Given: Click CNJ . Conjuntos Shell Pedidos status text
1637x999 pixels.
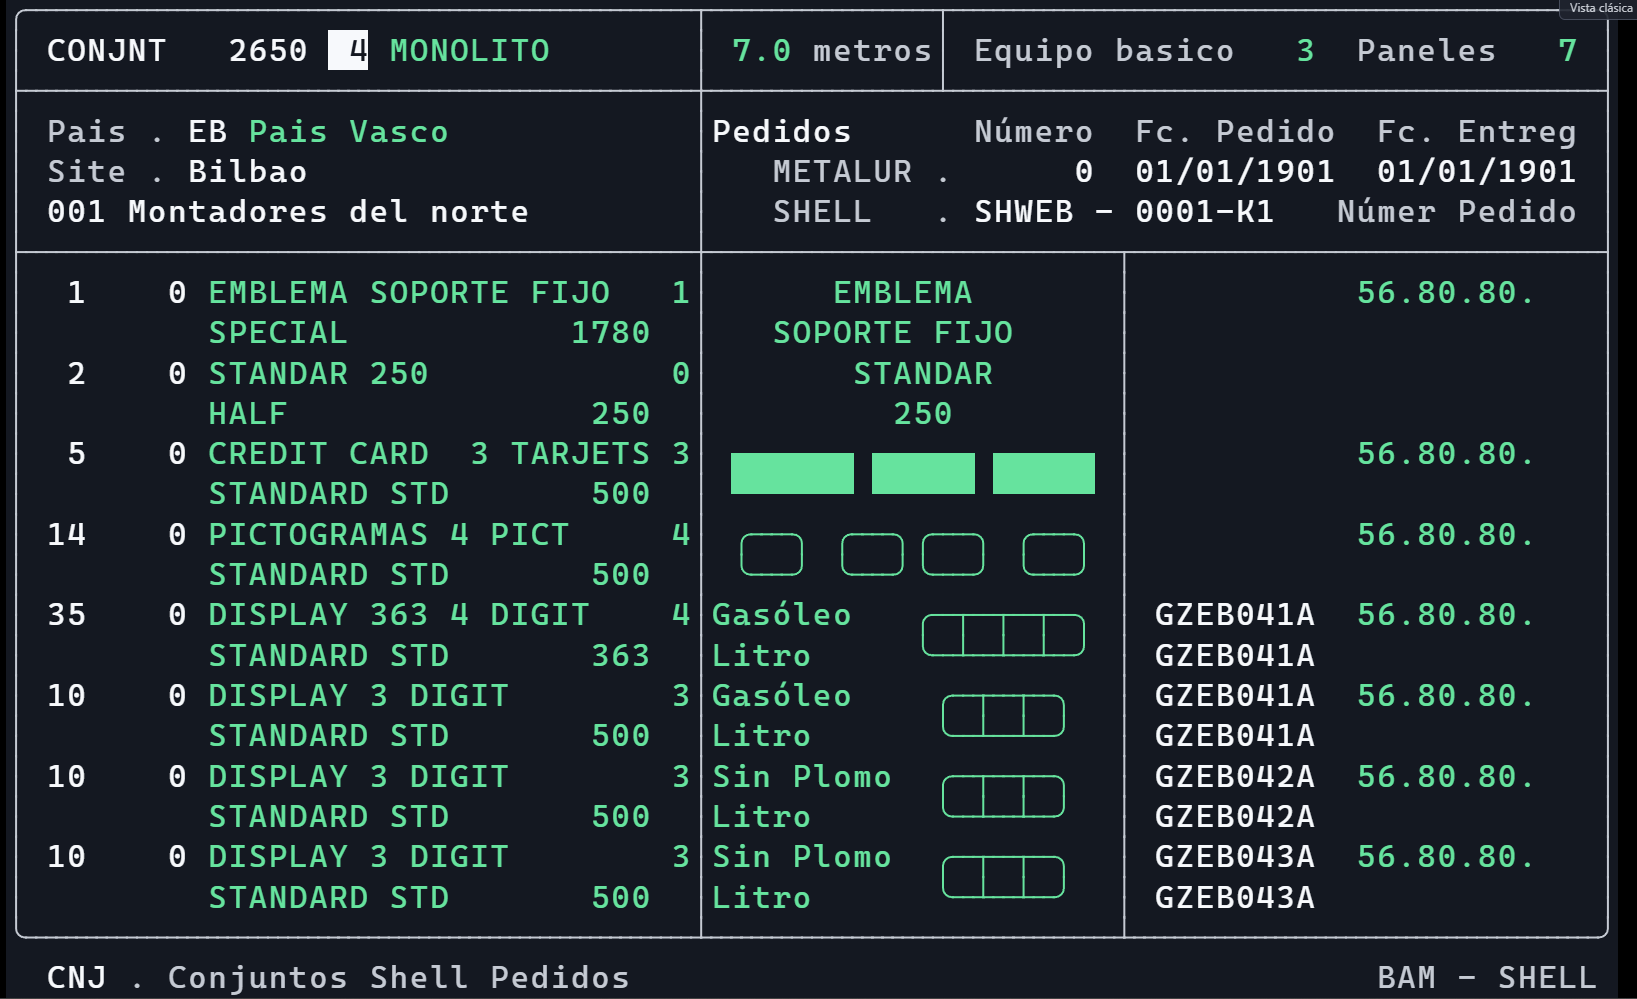Looking at the screenshot, I should point(338,977).
